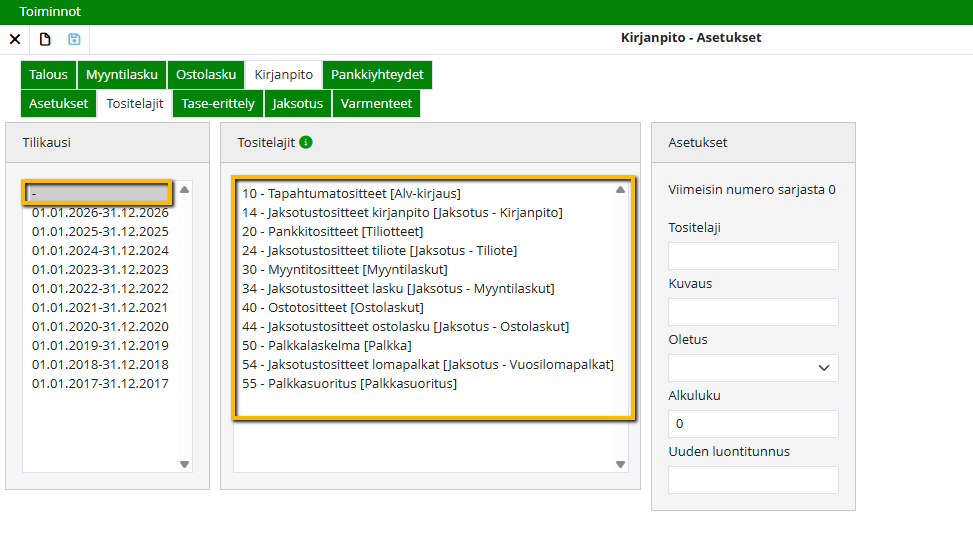The width and height of the screenshot is (973, 548).
Task: Select the Varmenteet subtab
Action: point(376,104)
